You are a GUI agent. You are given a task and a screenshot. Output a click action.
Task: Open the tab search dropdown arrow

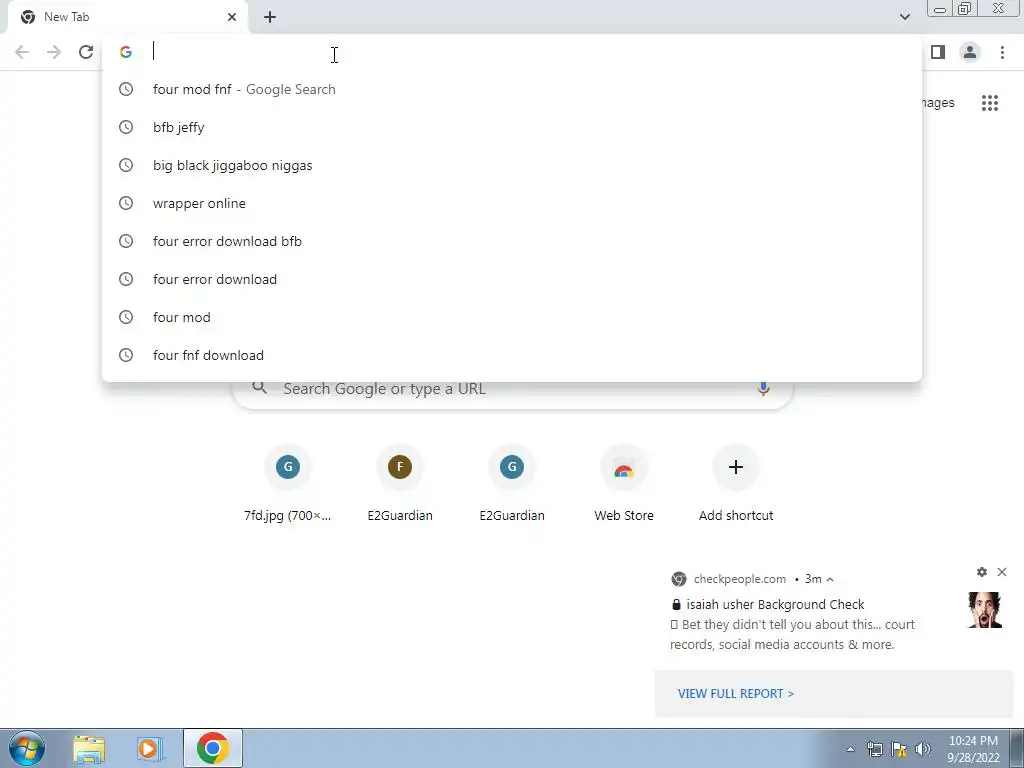904,17
